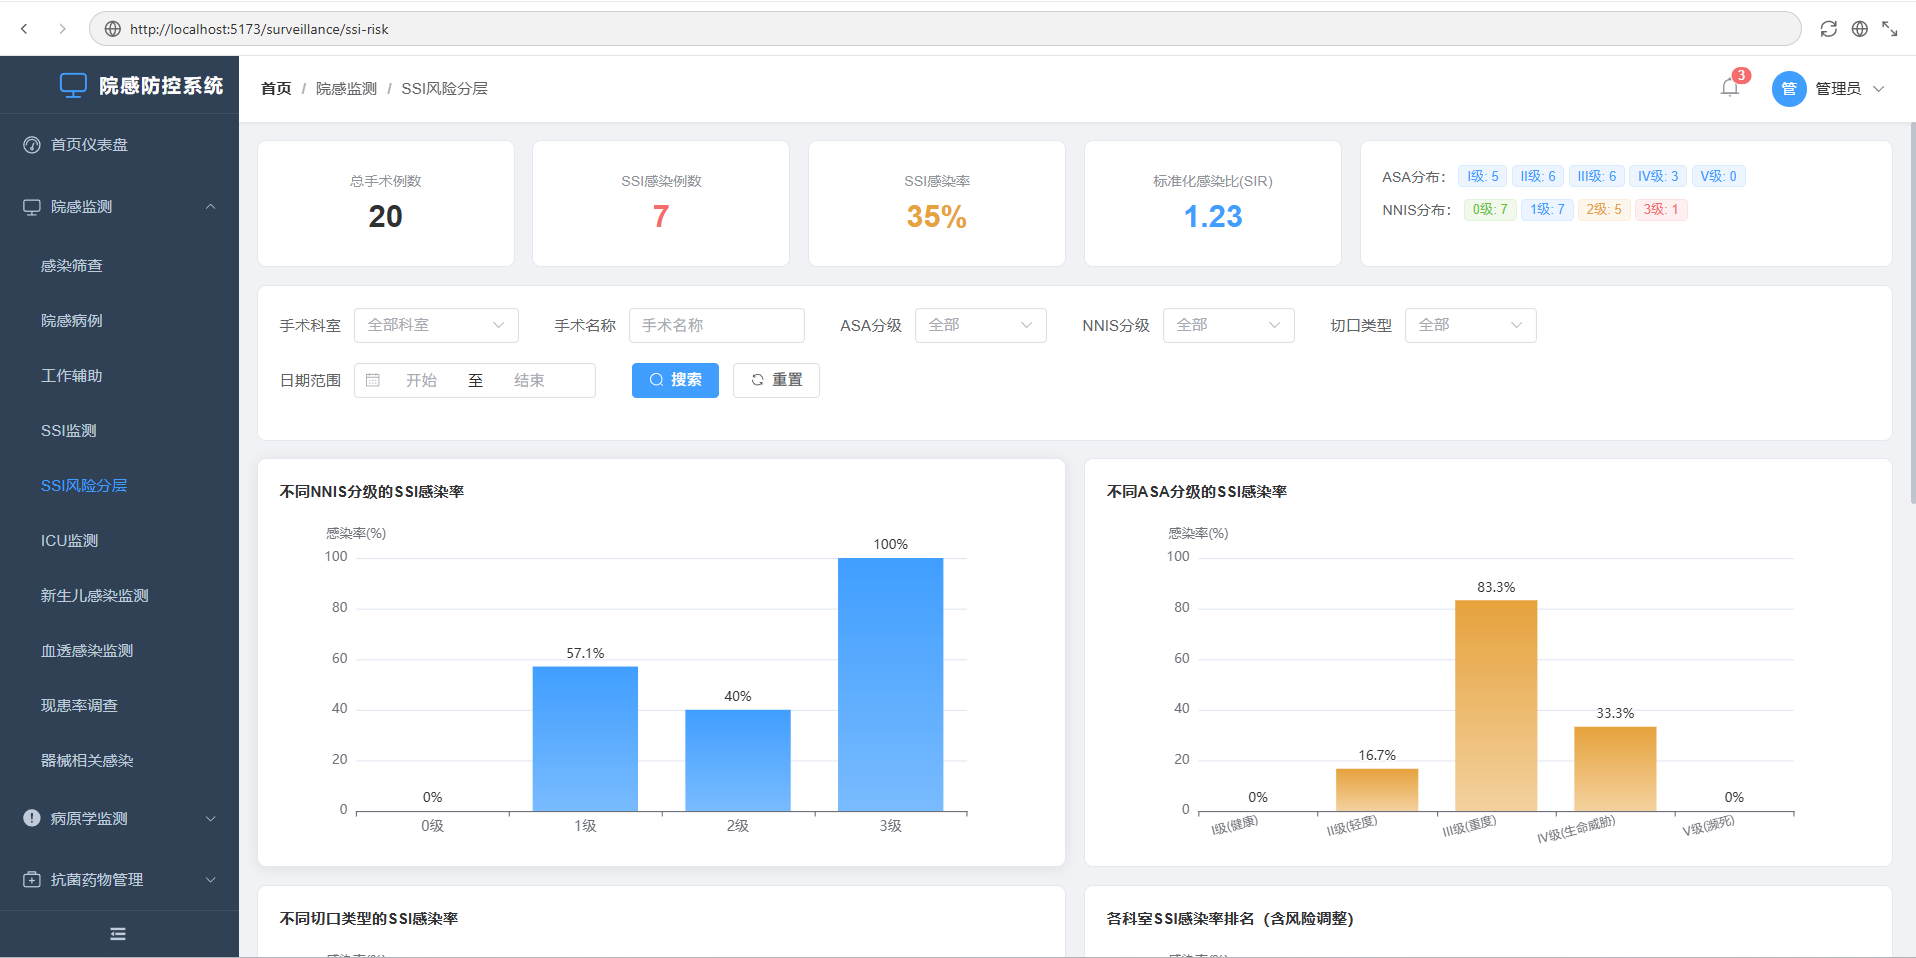Image resolution: width=1916 pixels, height=958 pixels.
Task: Navigate to ICU监测 menu item
Action: pos(120,541)
